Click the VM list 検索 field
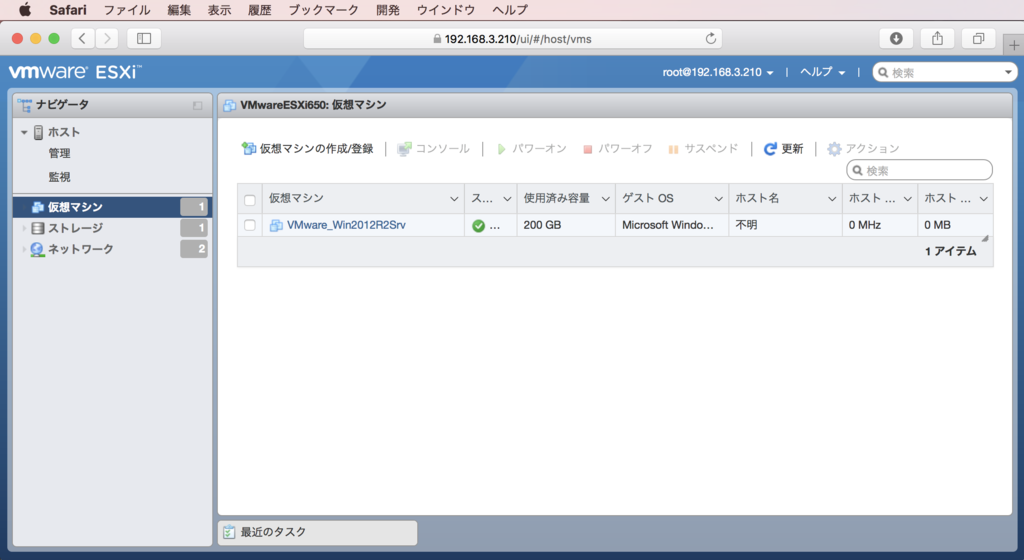 920,170
